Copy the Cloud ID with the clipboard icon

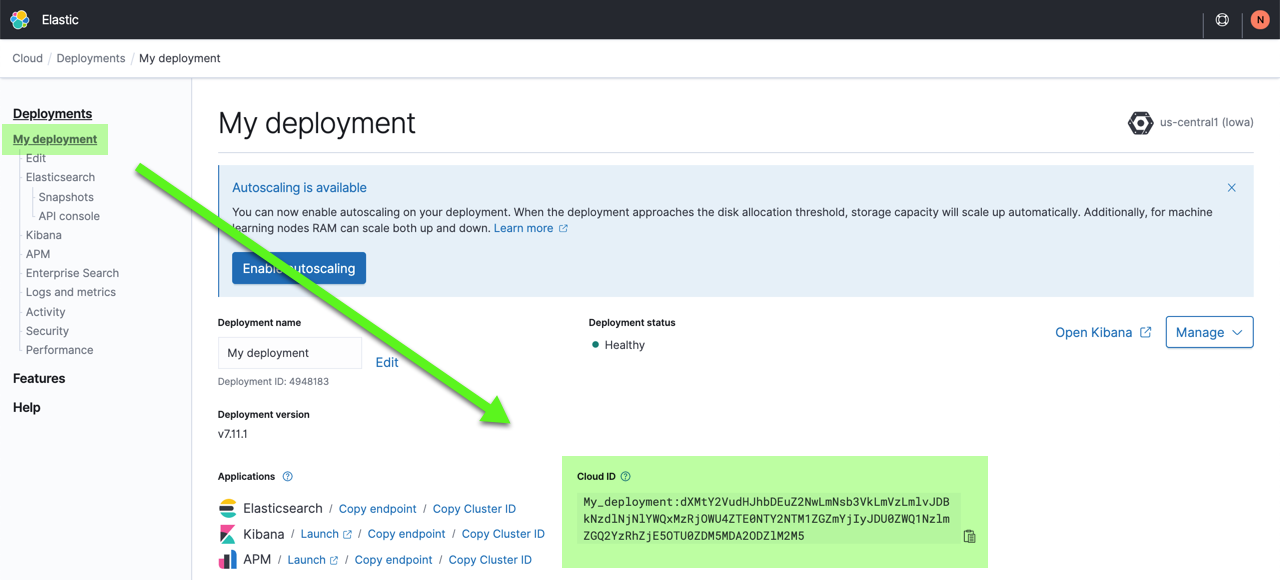click(968, 536)
